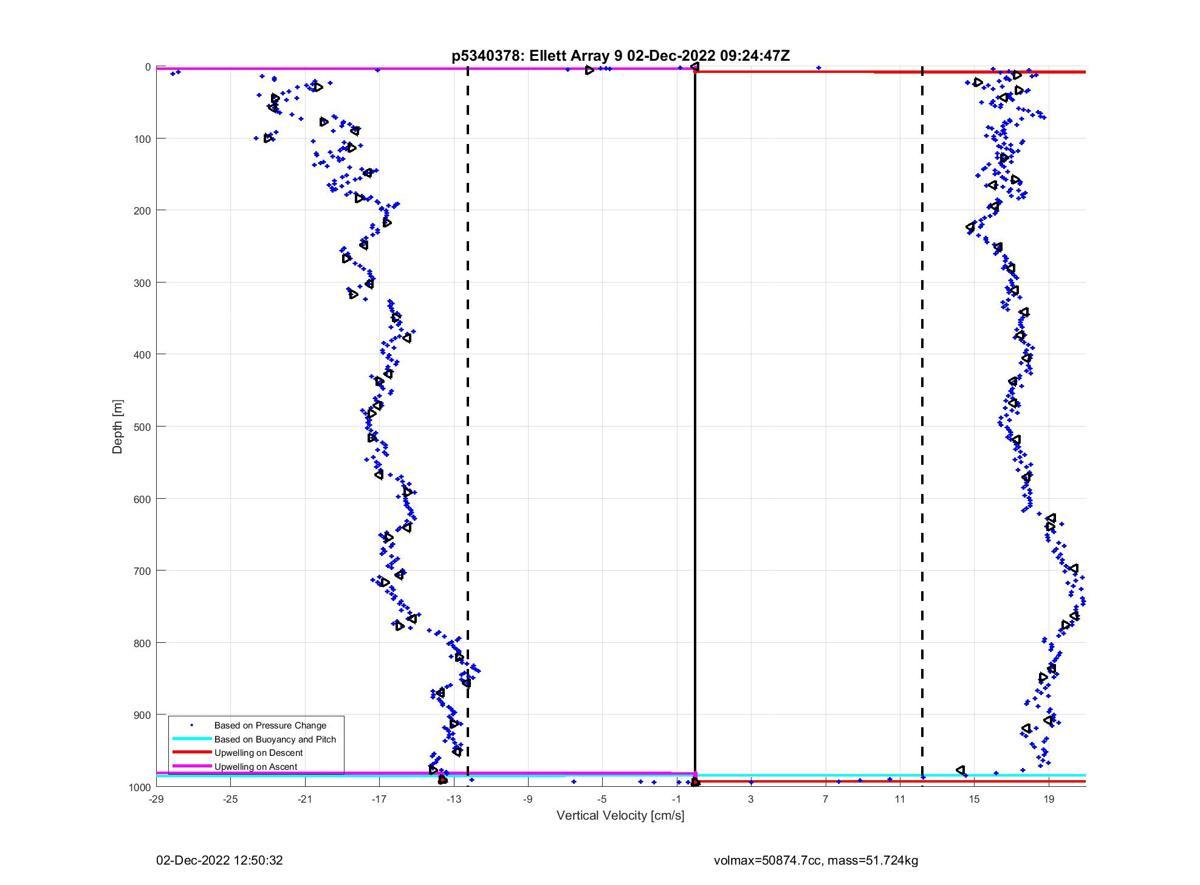1200x885 pixels.
Task: Click the depth tick label 100
Action: 142,139
